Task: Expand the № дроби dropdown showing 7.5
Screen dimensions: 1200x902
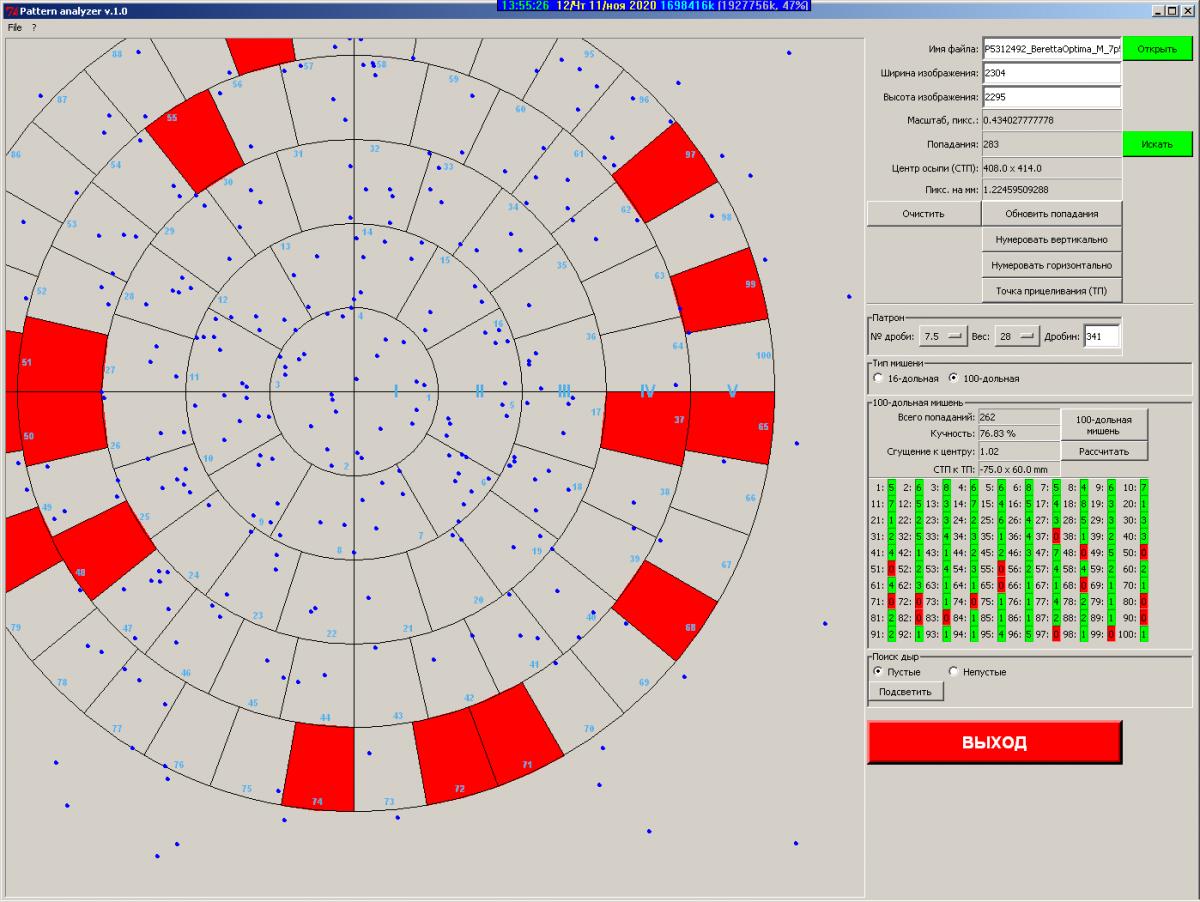Action: [943, 337]
